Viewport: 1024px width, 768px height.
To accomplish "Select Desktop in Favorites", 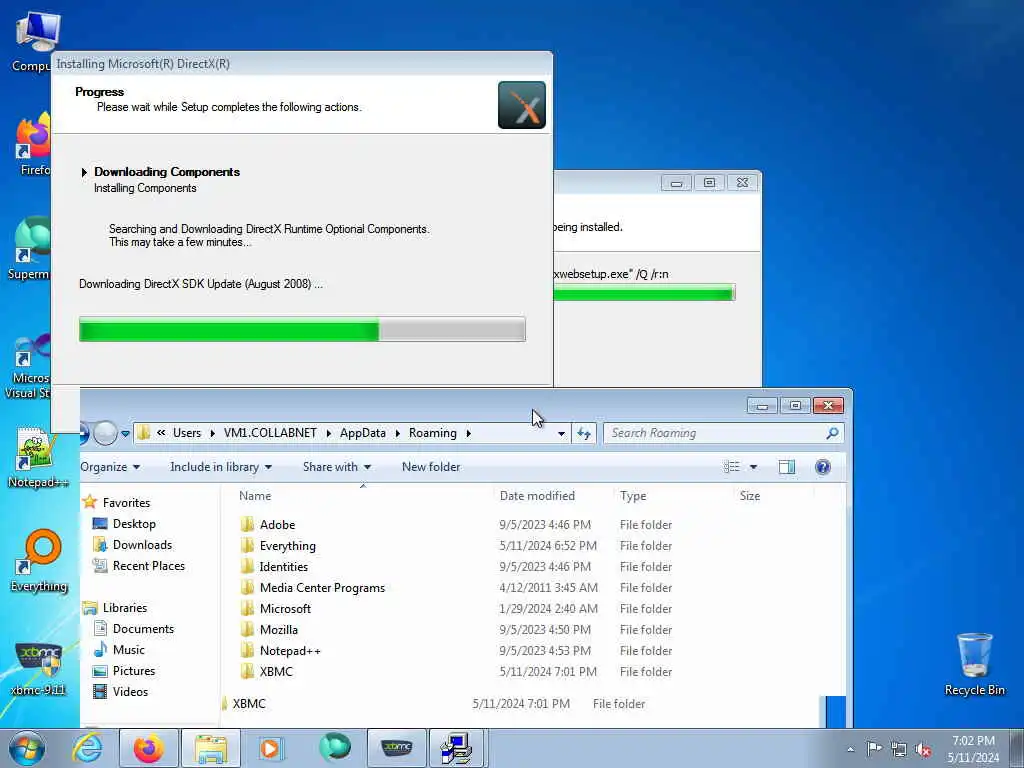I will pyautogui.click(x=124, y=524).
